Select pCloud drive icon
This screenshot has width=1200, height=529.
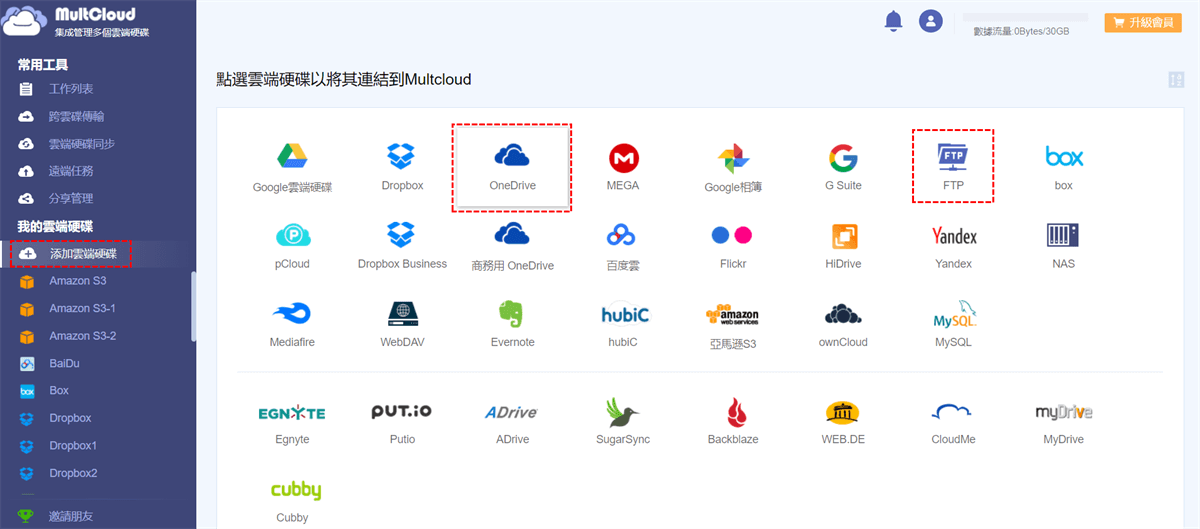coord(292,235)
